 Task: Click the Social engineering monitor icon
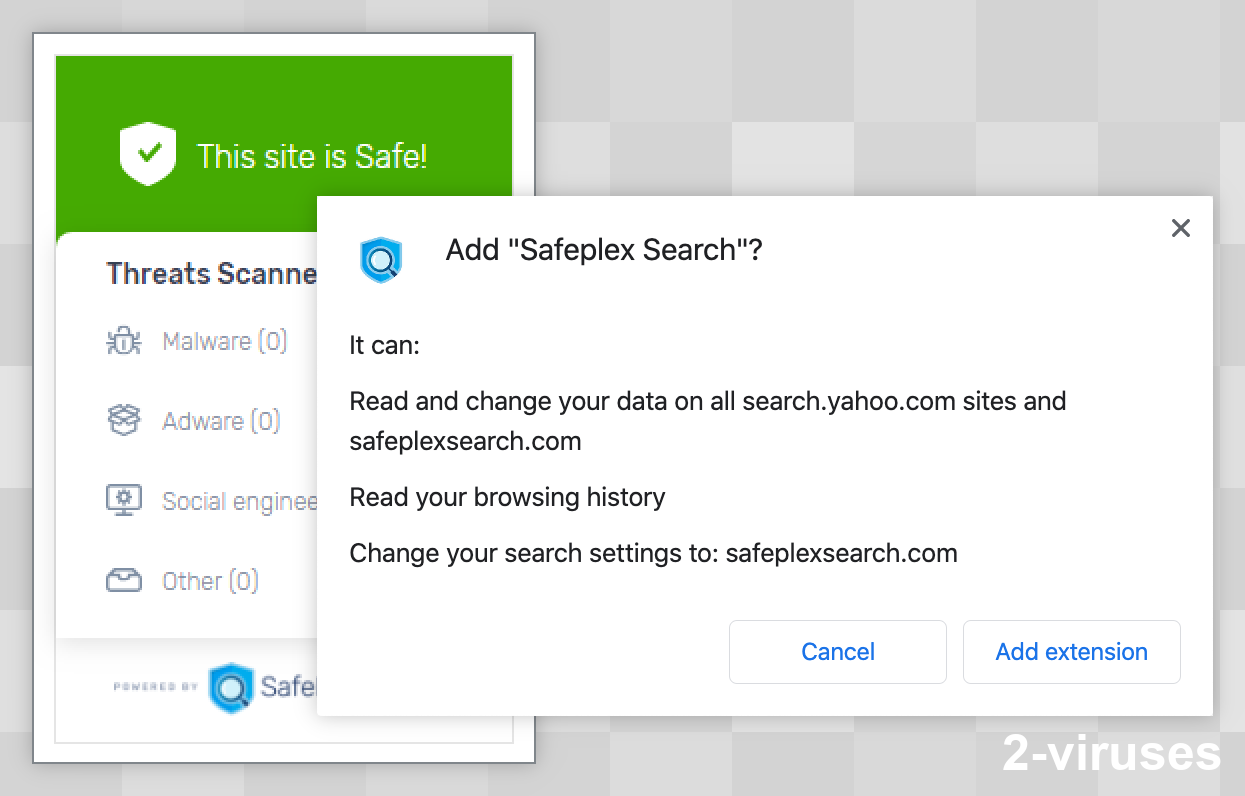click(123, 500)
